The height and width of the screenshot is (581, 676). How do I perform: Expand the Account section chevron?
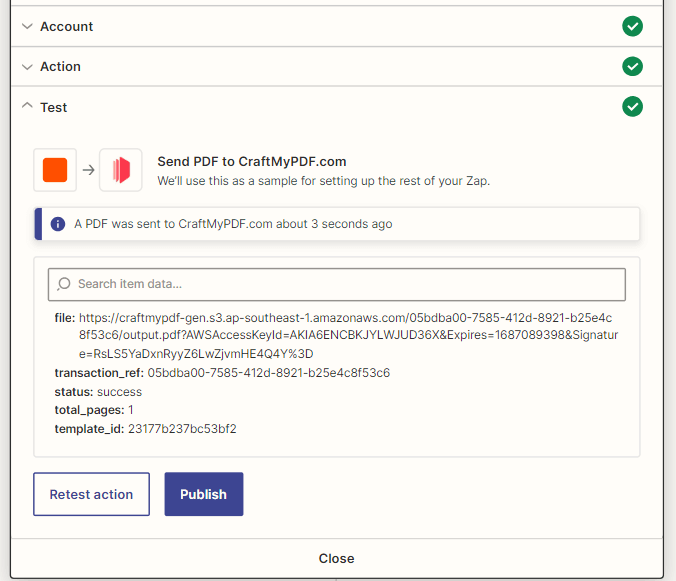[x=27, y=26]
